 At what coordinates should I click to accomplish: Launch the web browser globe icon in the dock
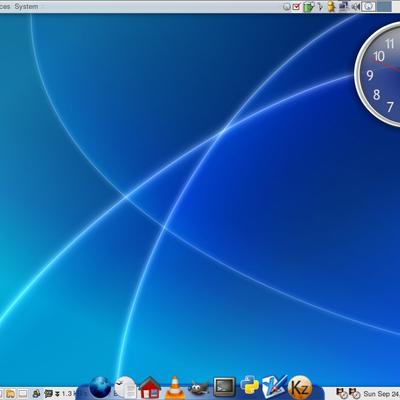click(x=100, y=388)
